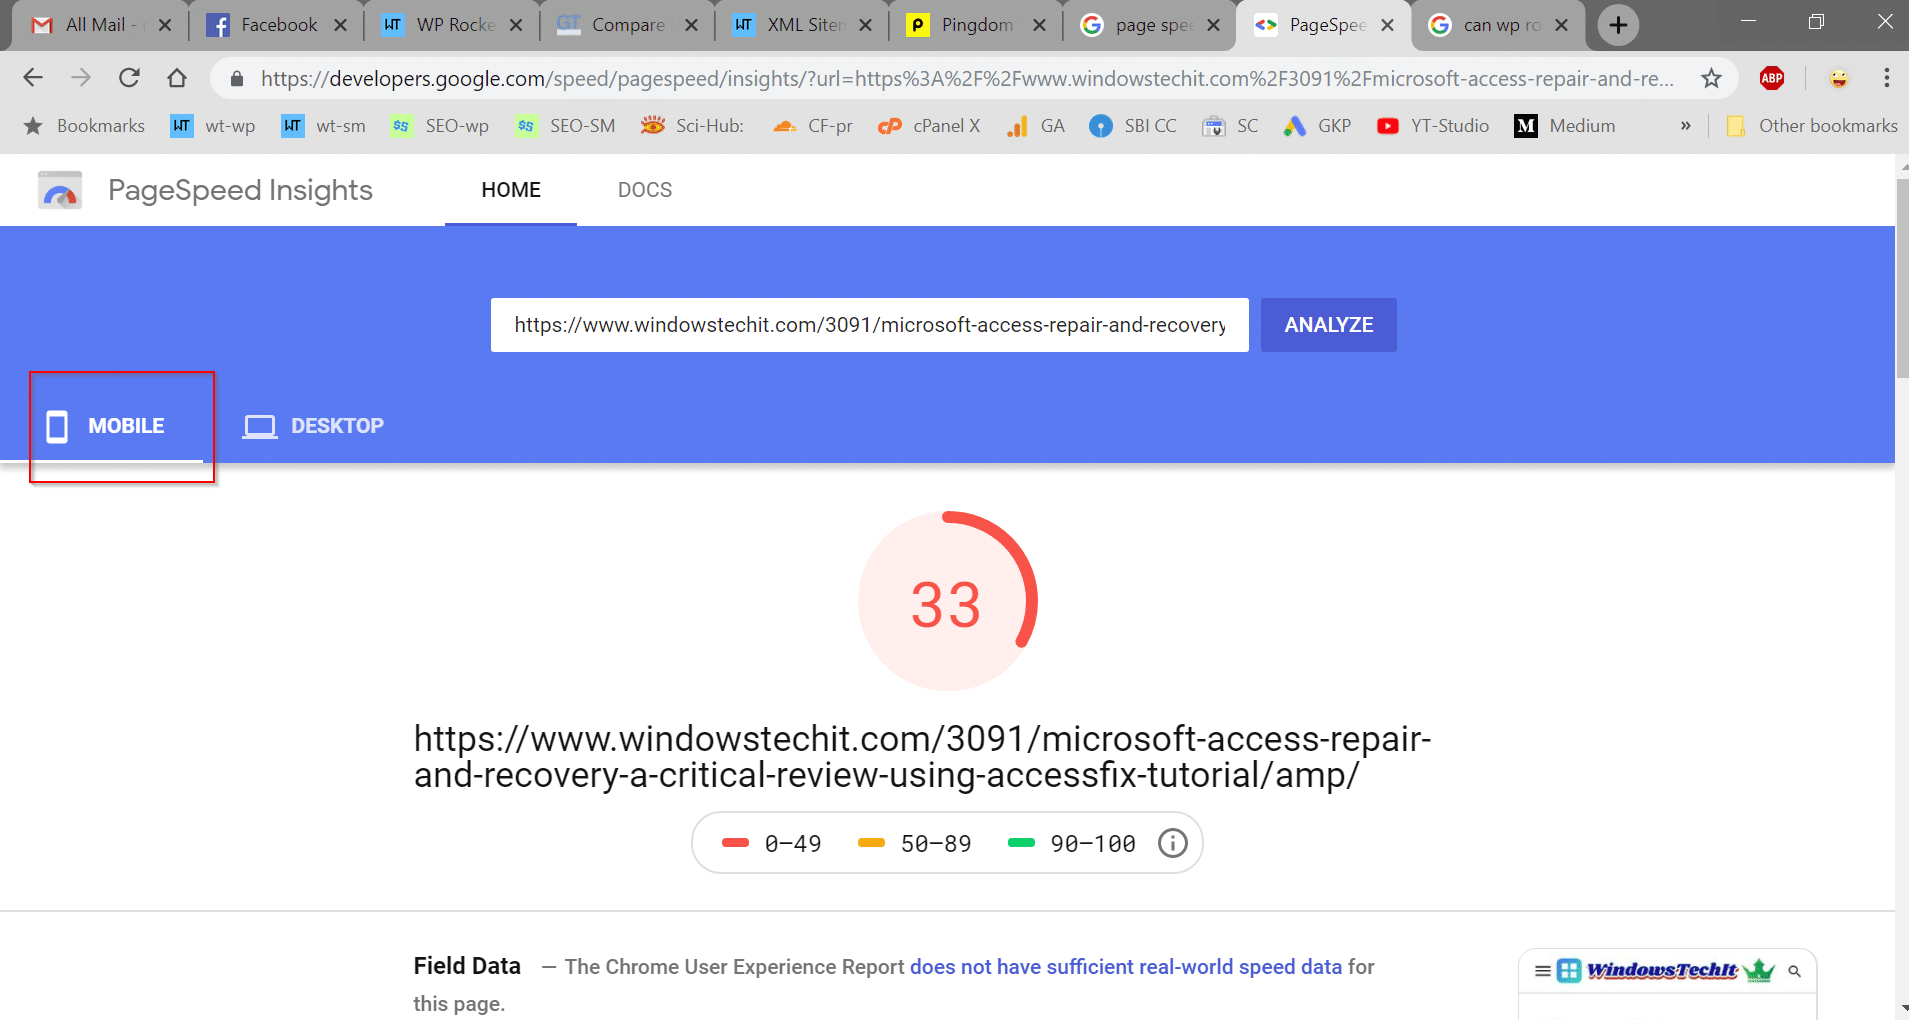Click the scrollbar down arrow
The width and height of the screenshot is (1909, 1020).
(x=1902, y=1008)
